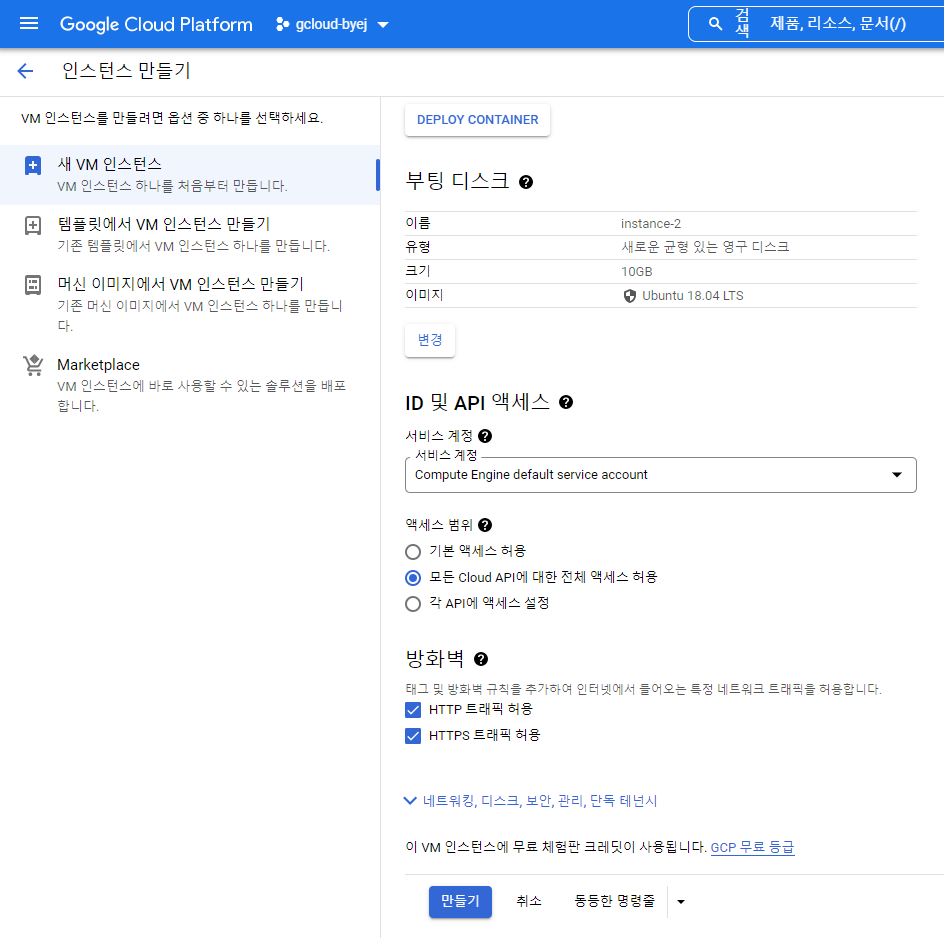Open help icon next to 방화벽
Image resolution: width=944 pixels, height=938 pixels.
(x=480, y=659)
